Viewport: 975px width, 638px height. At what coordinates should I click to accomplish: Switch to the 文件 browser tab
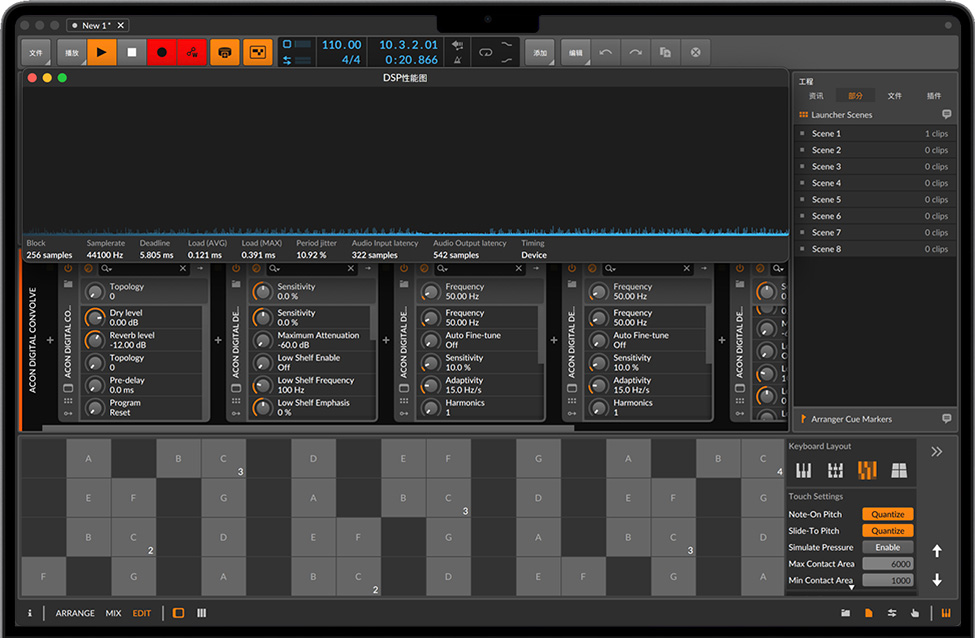(894, 96)
